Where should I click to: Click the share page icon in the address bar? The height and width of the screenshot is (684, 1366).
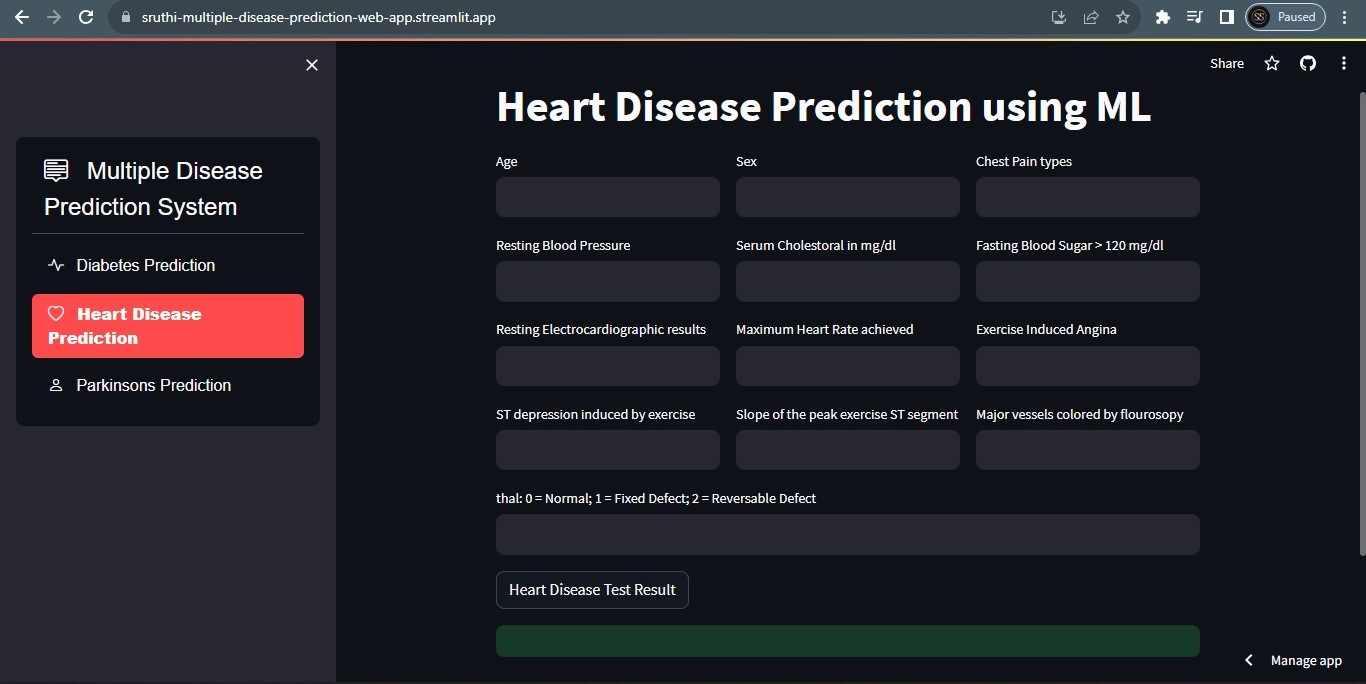click(1091, 17)
